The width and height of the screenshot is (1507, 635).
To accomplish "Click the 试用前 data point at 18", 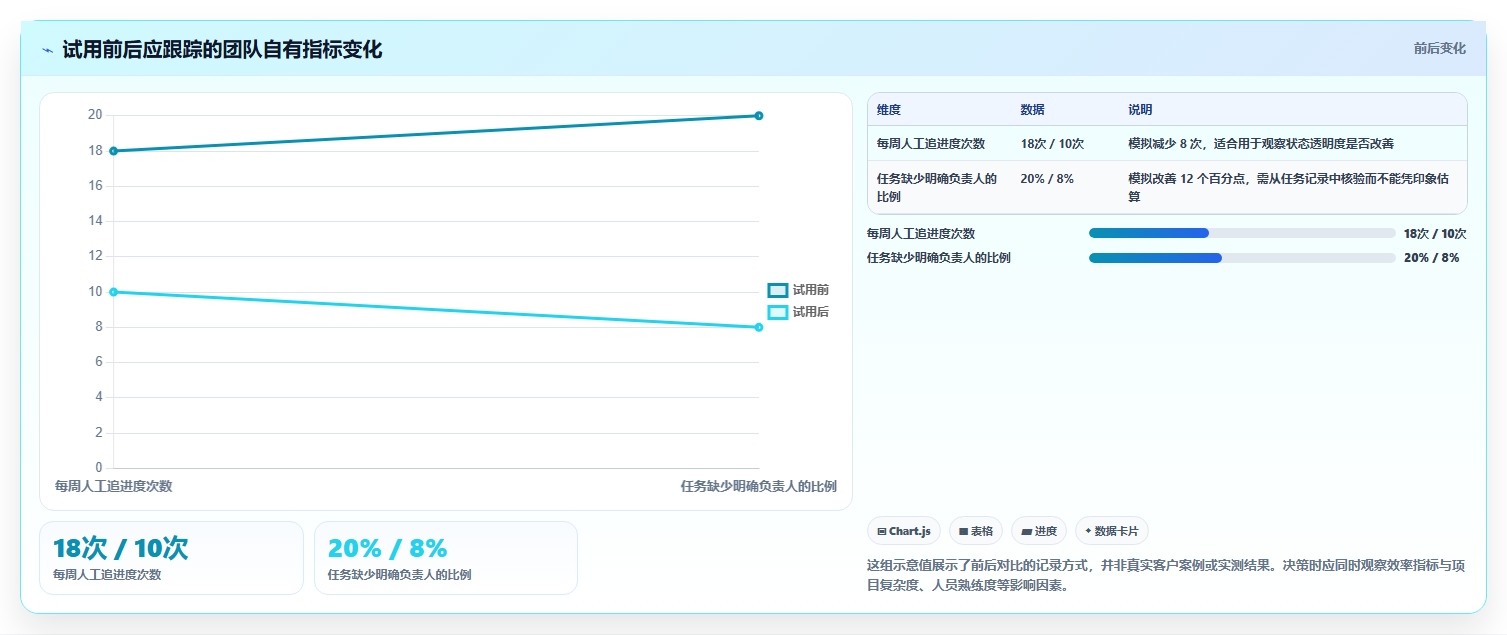I will [x=113, y=151].
